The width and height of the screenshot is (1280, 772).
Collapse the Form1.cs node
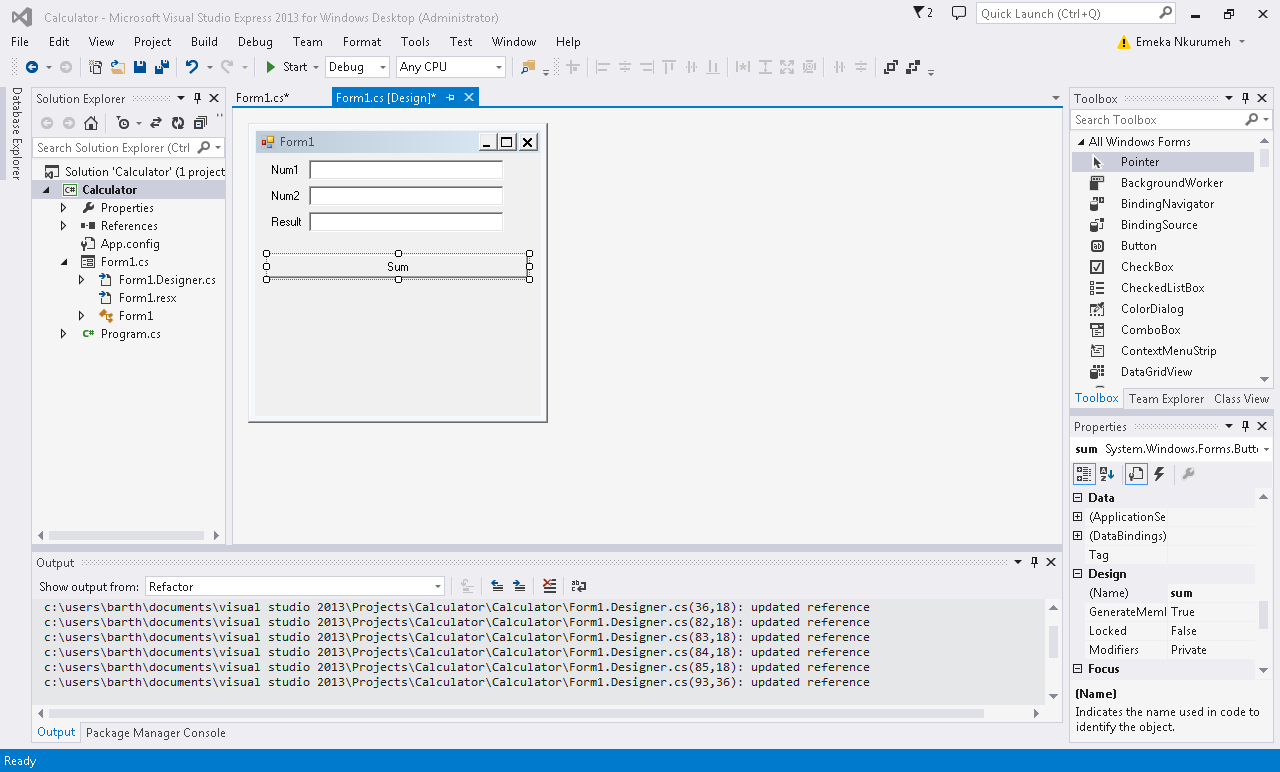tap(64, 262)
